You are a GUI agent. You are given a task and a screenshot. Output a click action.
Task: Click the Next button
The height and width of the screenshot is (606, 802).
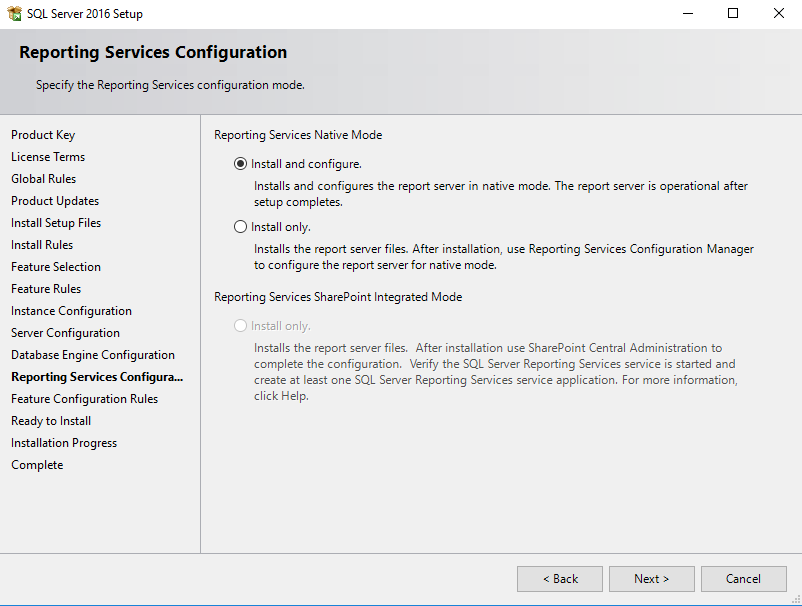[651, 578]
